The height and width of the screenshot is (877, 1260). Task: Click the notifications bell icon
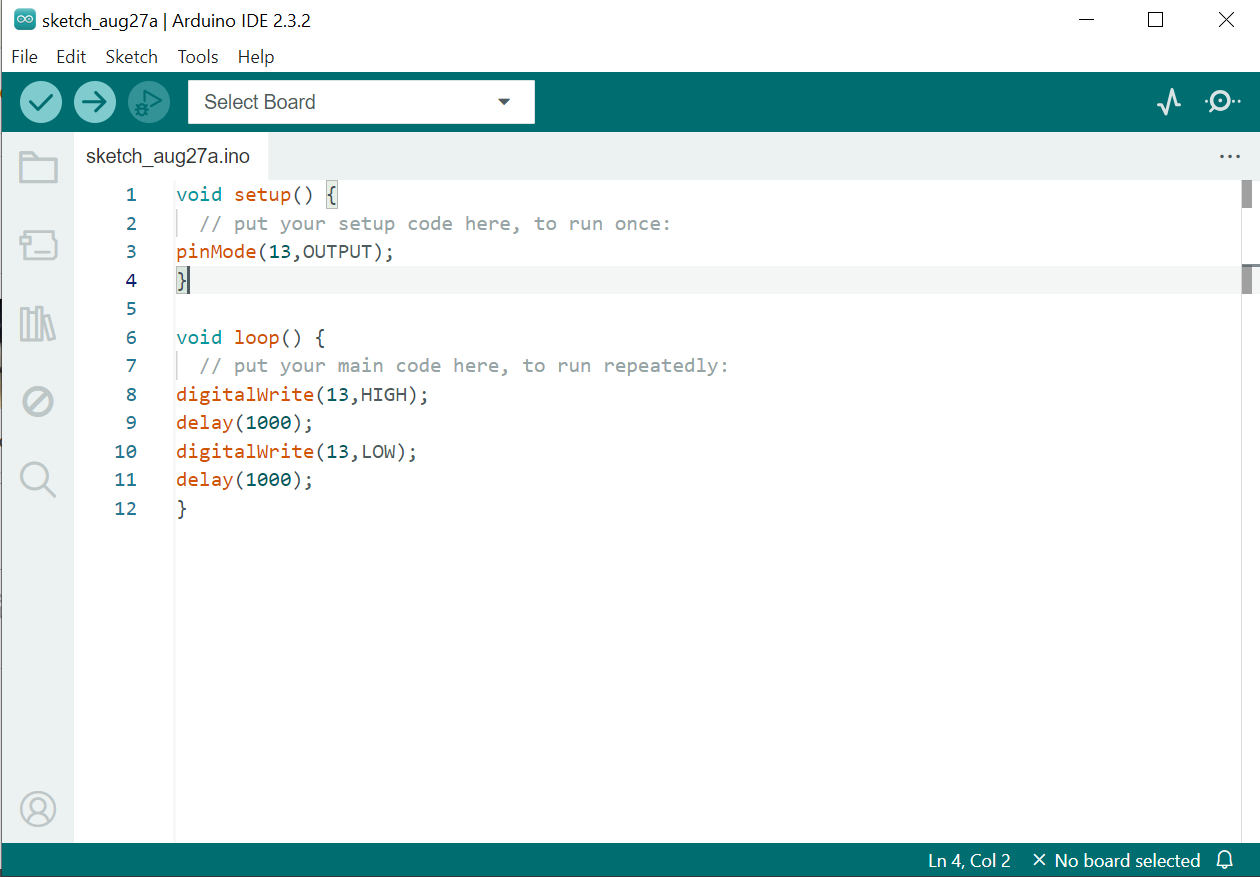pos(1225,860)
